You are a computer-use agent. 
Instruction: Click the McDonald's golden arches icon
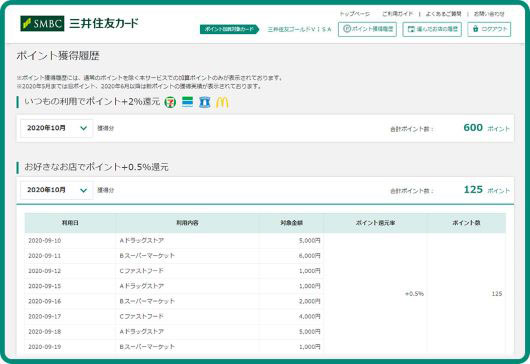point(222,102)
